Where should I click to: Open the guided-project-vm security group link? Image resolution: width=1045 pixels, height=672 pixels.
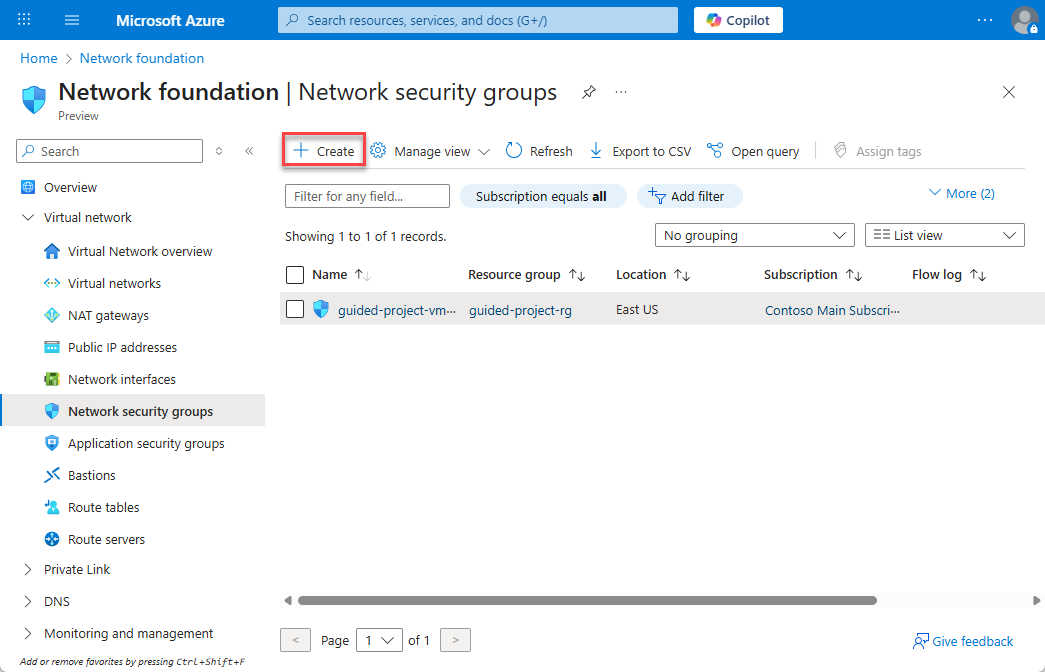click(x=397, y=310)
